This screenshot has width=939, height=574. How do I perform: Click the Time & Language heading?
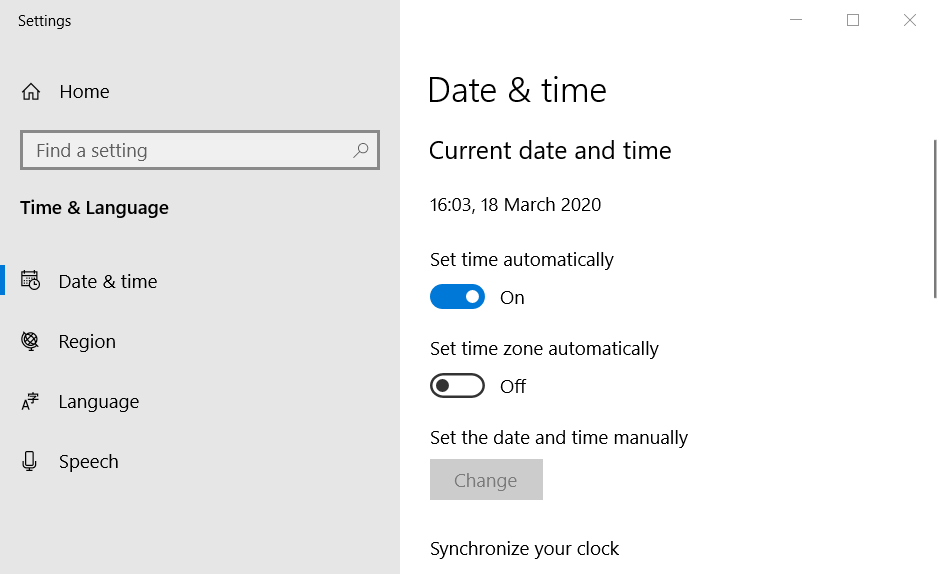click(94, 208)
